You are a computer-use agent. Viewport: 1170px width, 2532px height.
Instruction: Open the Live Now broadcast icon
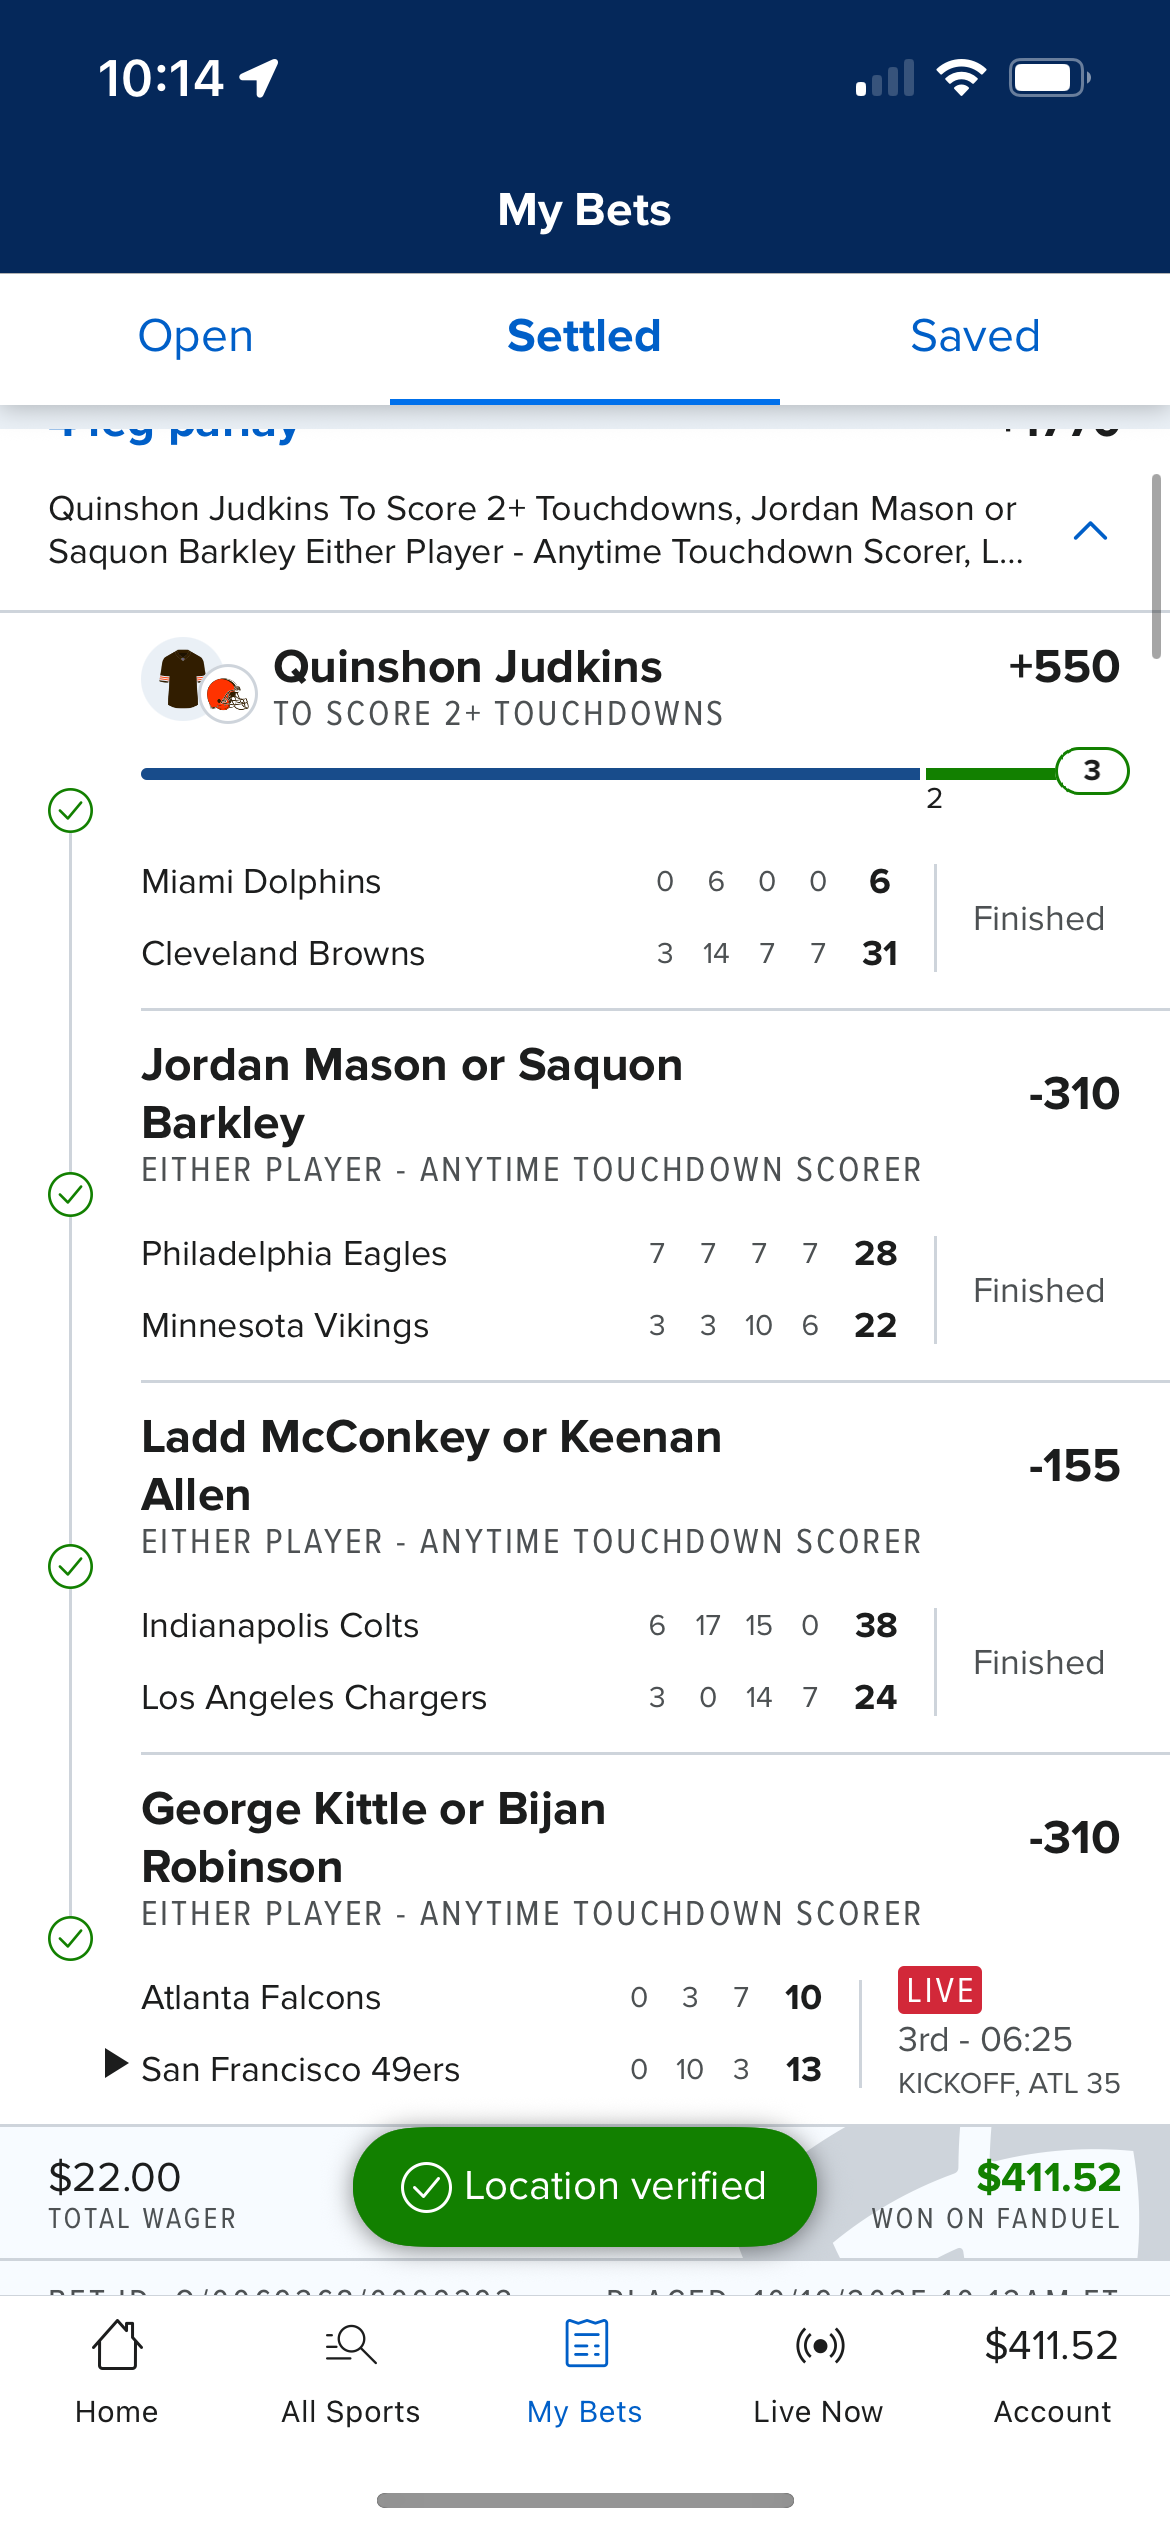click(x=819, y=2346)
